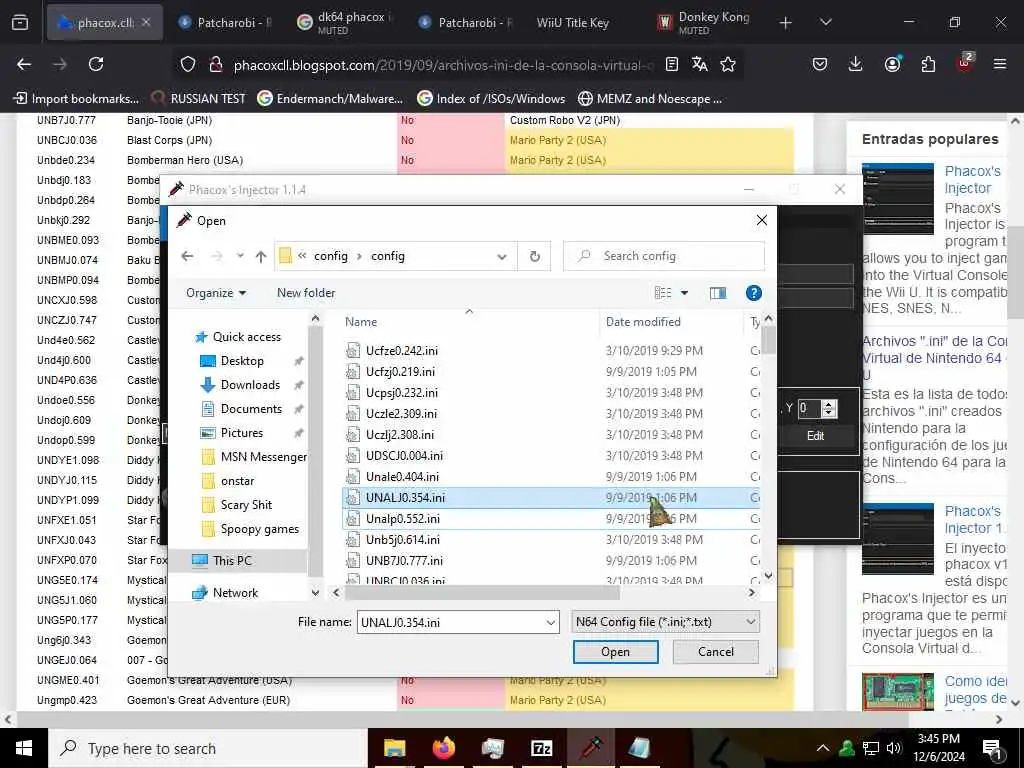
Task: Select file Ucfze0.242.ini
Action: point(402,351)
